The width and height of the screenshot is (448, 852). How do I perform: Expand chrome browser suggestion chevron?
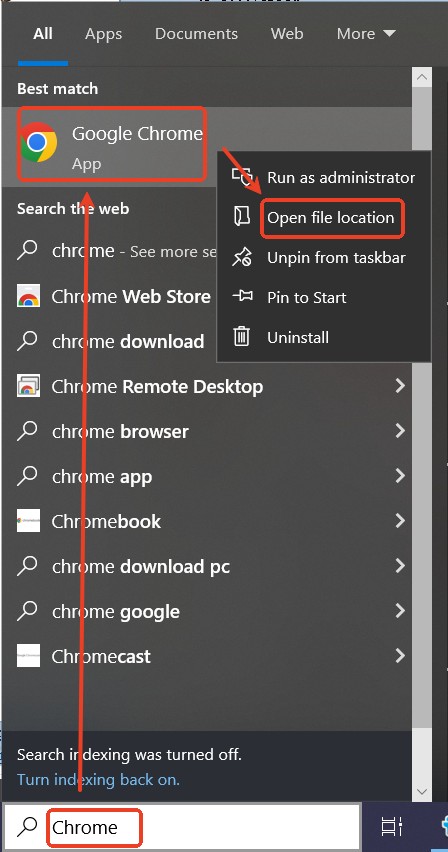click(400, 431)
